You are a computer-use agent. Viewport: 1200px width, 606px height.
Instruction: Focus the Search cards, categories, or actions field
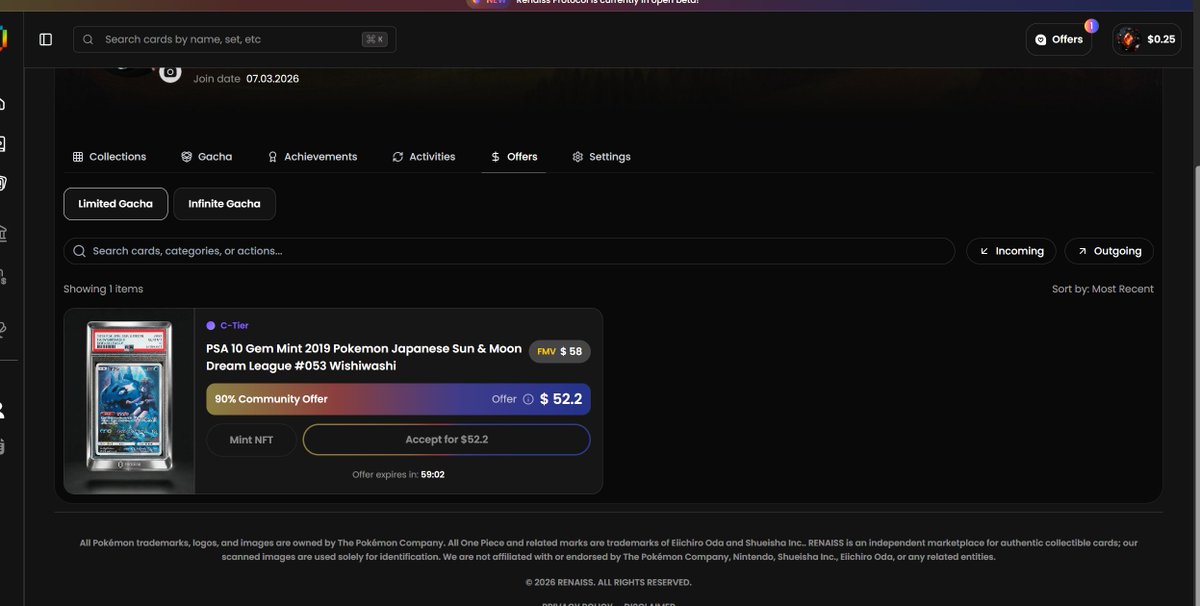pos(509,251)
